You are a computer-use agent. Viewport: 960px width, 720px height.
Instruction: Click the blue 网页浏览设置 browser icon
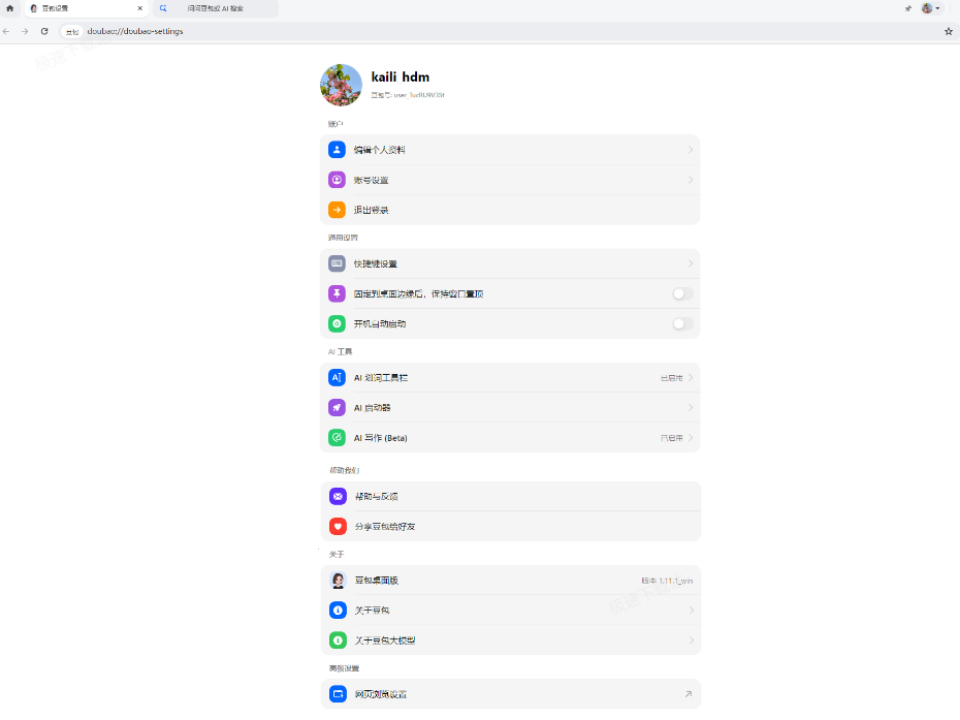[x=338, y=694]
